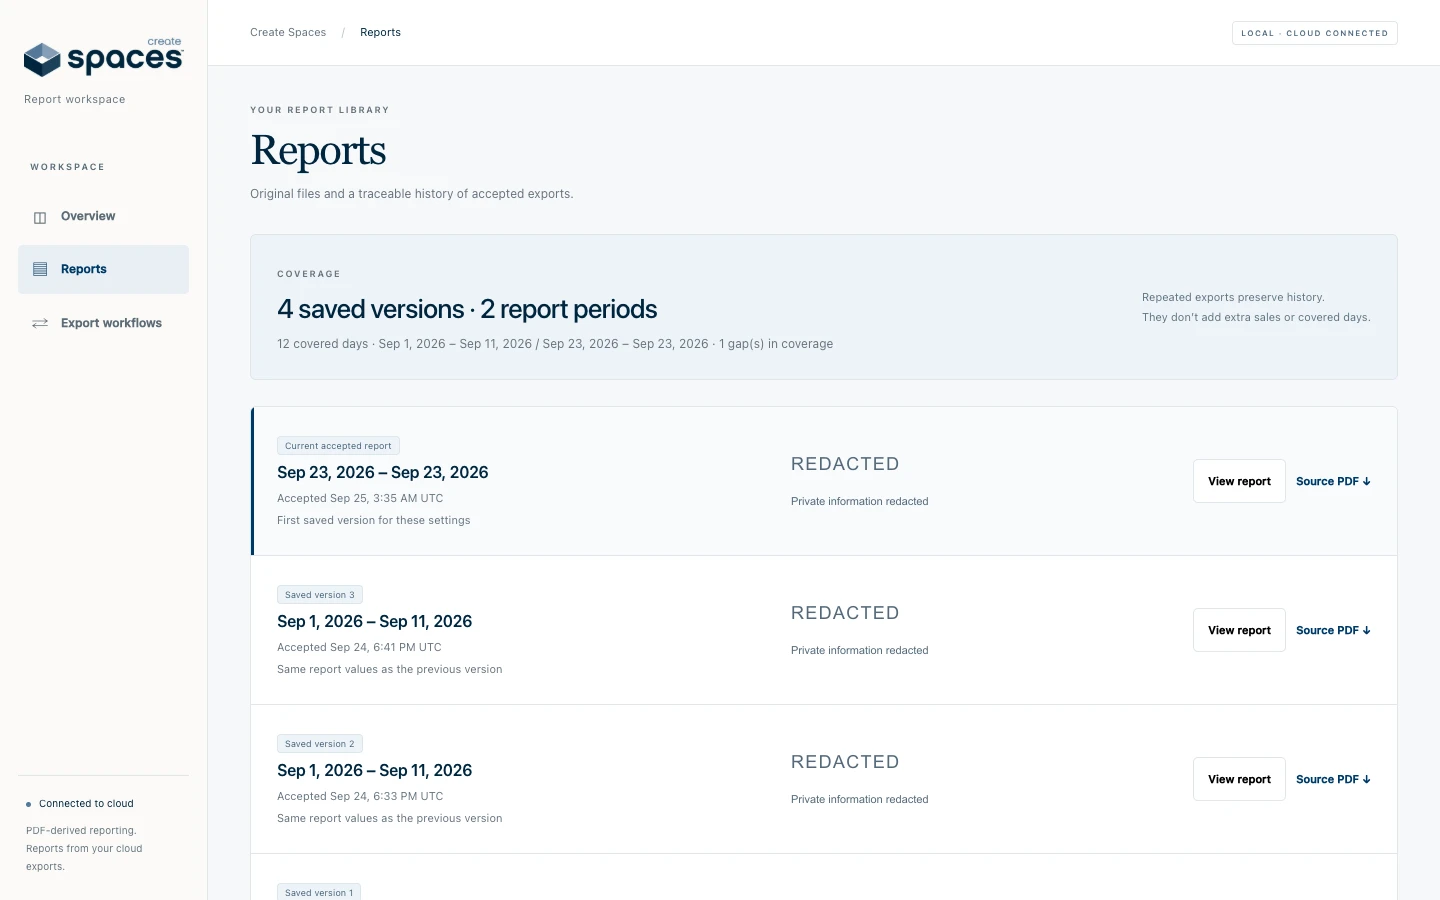Click the Report workspace label
This screenshot has height=900, width=1440.
[75, 99]
